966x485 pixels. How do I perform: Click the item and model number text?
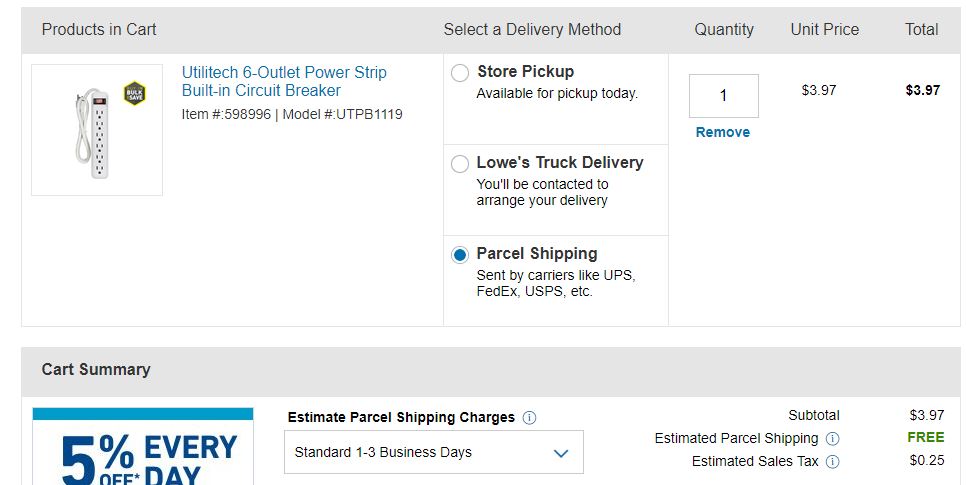point(292,114)
